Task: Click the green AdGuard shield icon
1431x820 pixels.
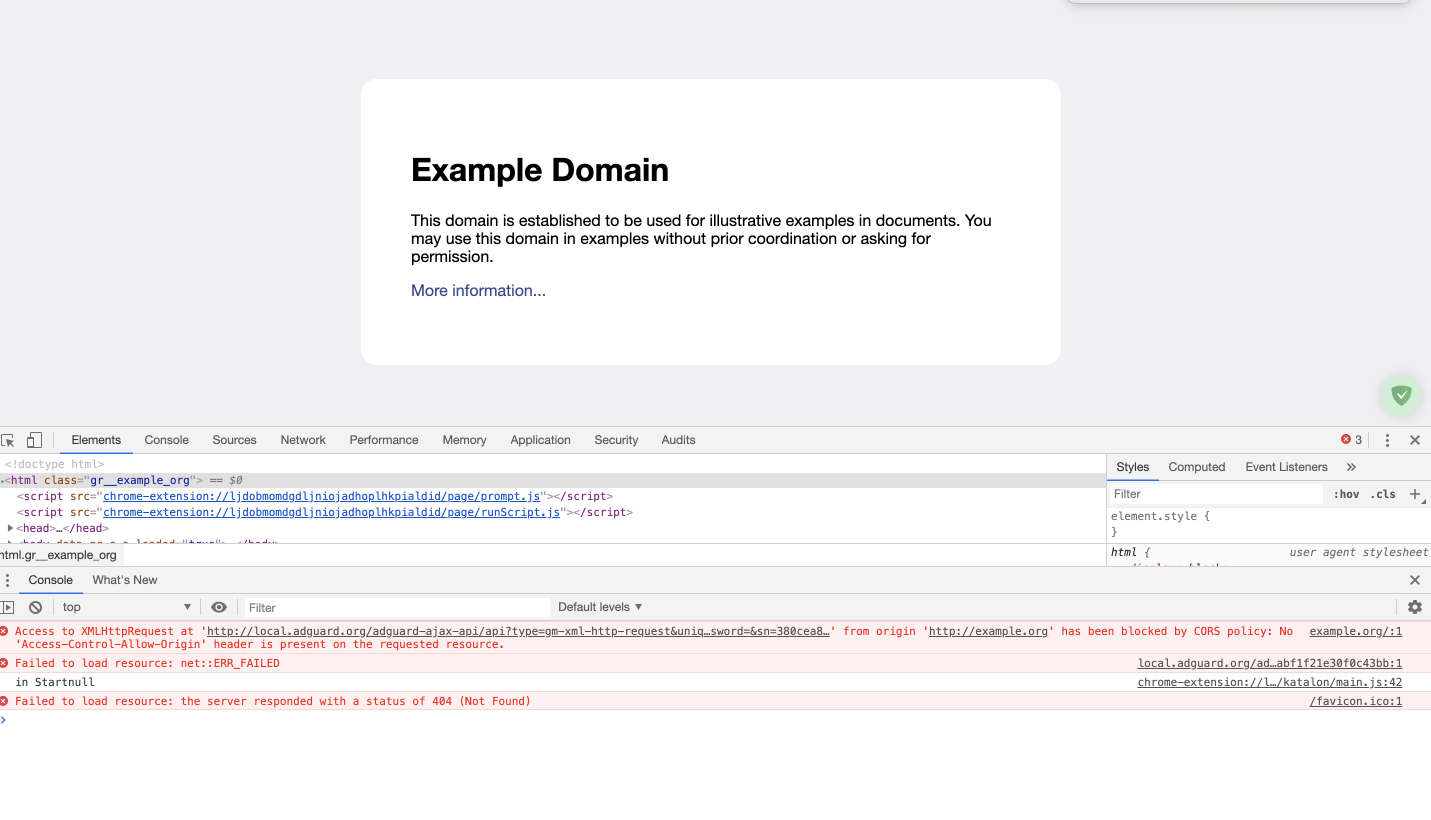Action: pos(1400,395)
